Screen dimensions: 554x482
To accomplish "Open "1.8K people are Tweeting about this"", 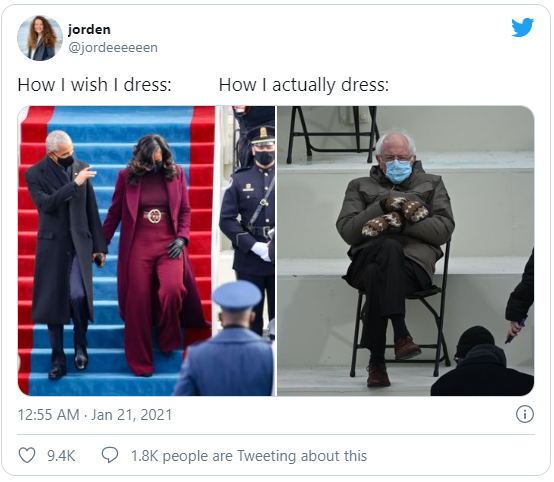I will 249,456.
